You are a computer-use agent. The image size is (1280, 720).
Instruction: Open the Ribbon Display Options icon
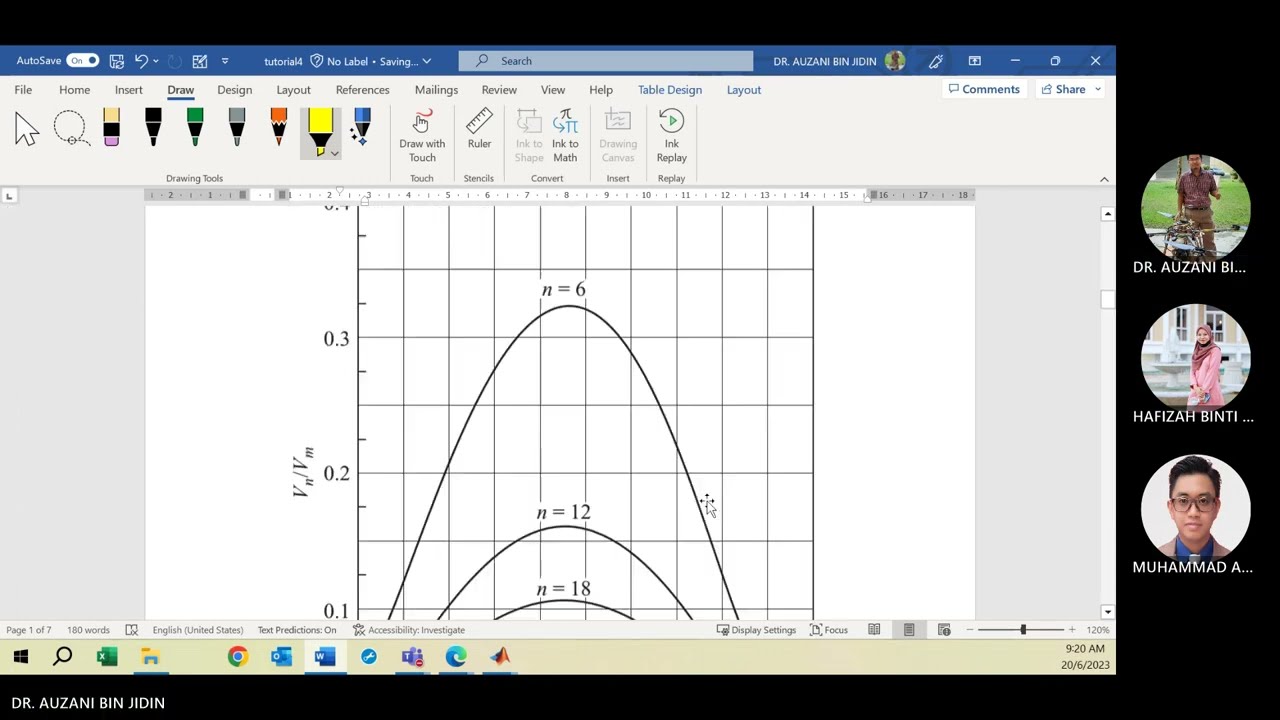click(974, 61)
